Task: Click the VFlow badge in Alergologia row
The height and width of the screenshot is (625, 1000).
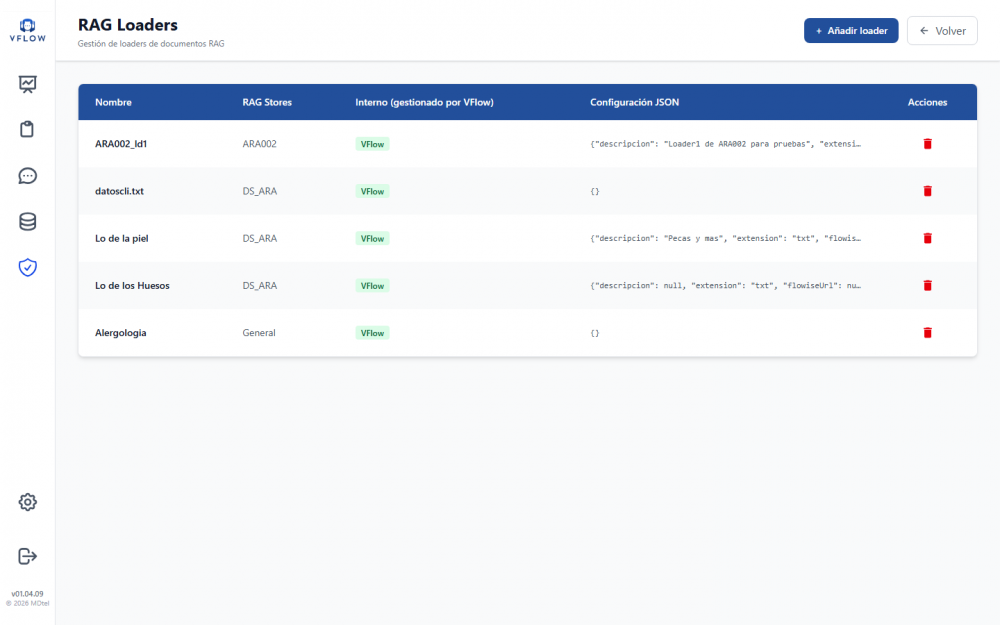Action: (x=372, y=333)
